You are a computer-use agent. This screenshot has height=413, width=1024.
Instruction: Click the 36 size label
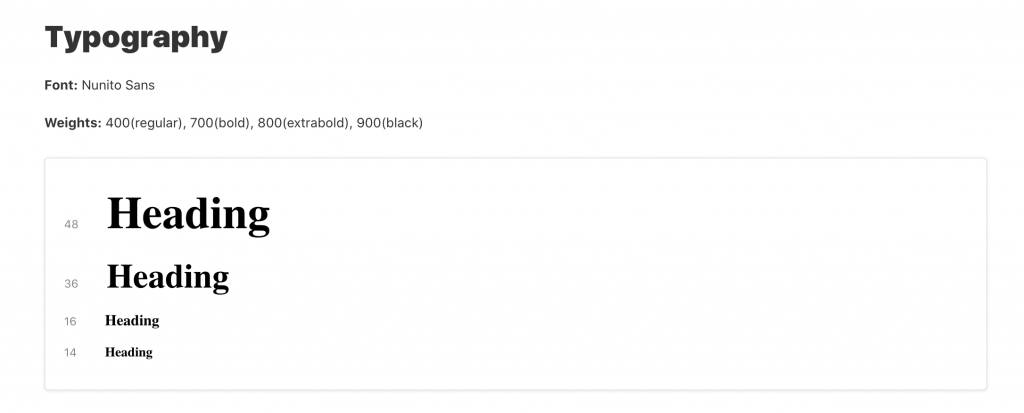[x=71, y=284]
